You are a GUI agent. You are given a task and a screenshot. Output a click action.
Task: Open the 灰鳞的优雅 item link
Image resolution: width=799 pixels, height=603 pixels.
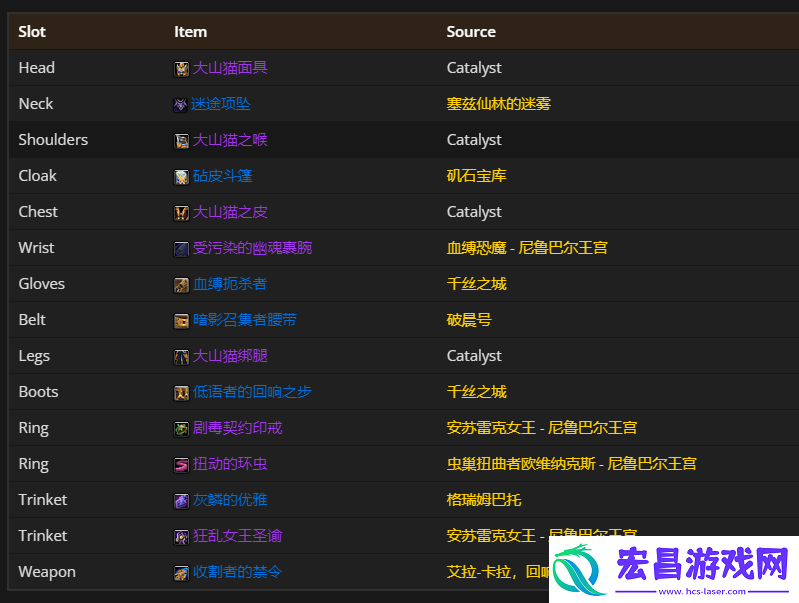point(230,500)
